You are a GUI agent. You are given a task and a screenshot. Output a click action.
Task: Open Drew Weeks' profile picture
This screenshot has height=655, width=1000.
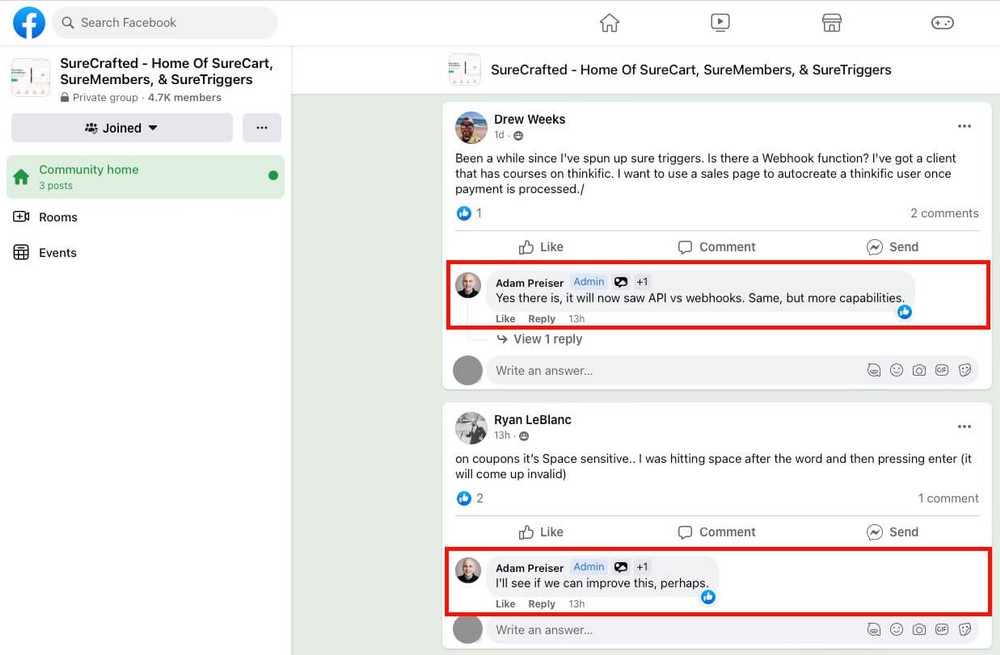point(471,127)
